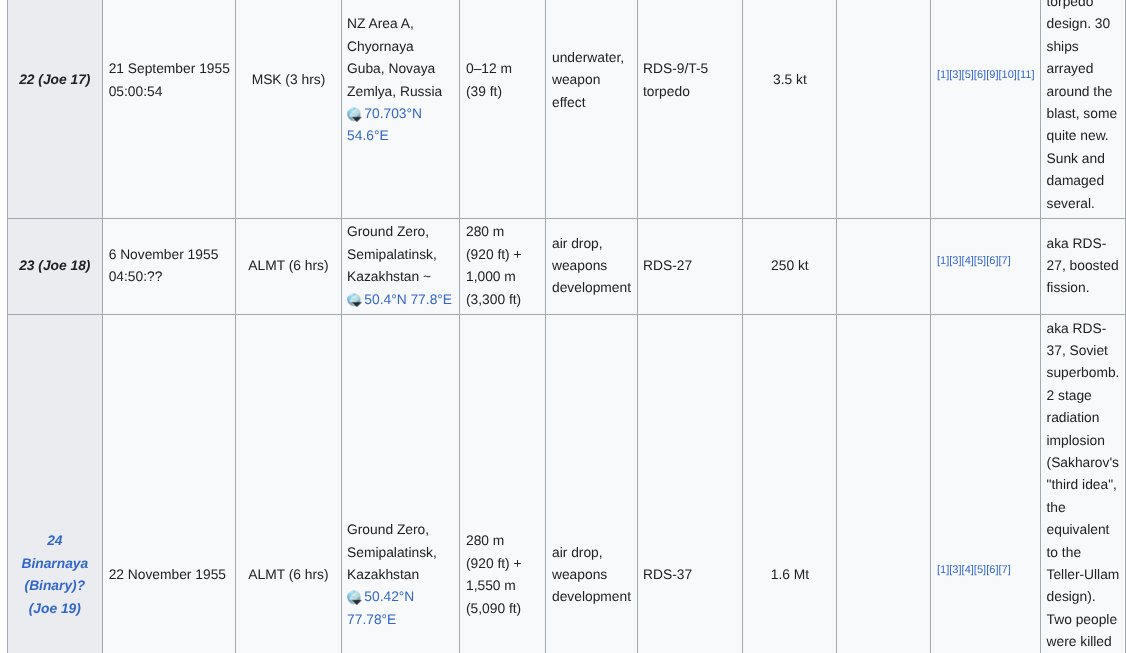1126x653 pixels.
Task: Click the 22 (Joe 17) row header cell
Action: [x=55, y=80]
